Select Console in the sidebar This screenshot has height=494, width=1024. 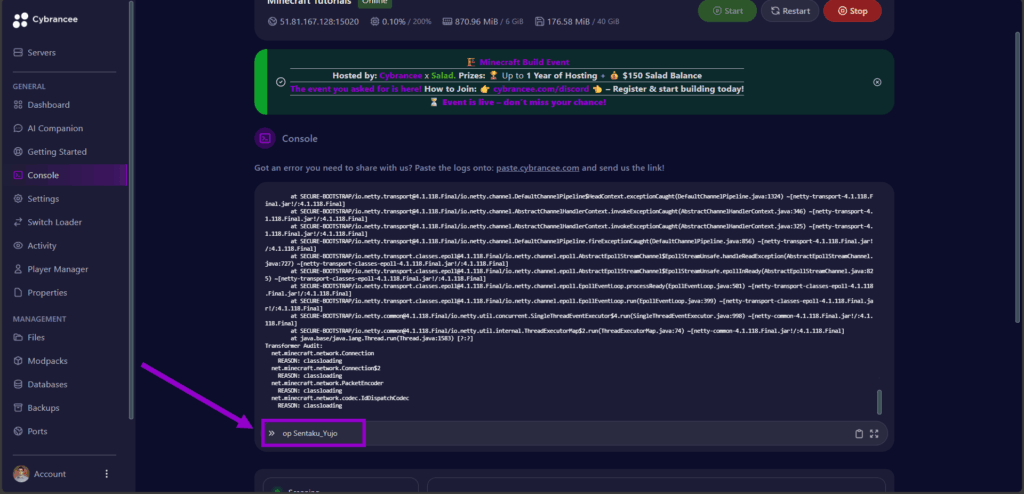point(43,175)
